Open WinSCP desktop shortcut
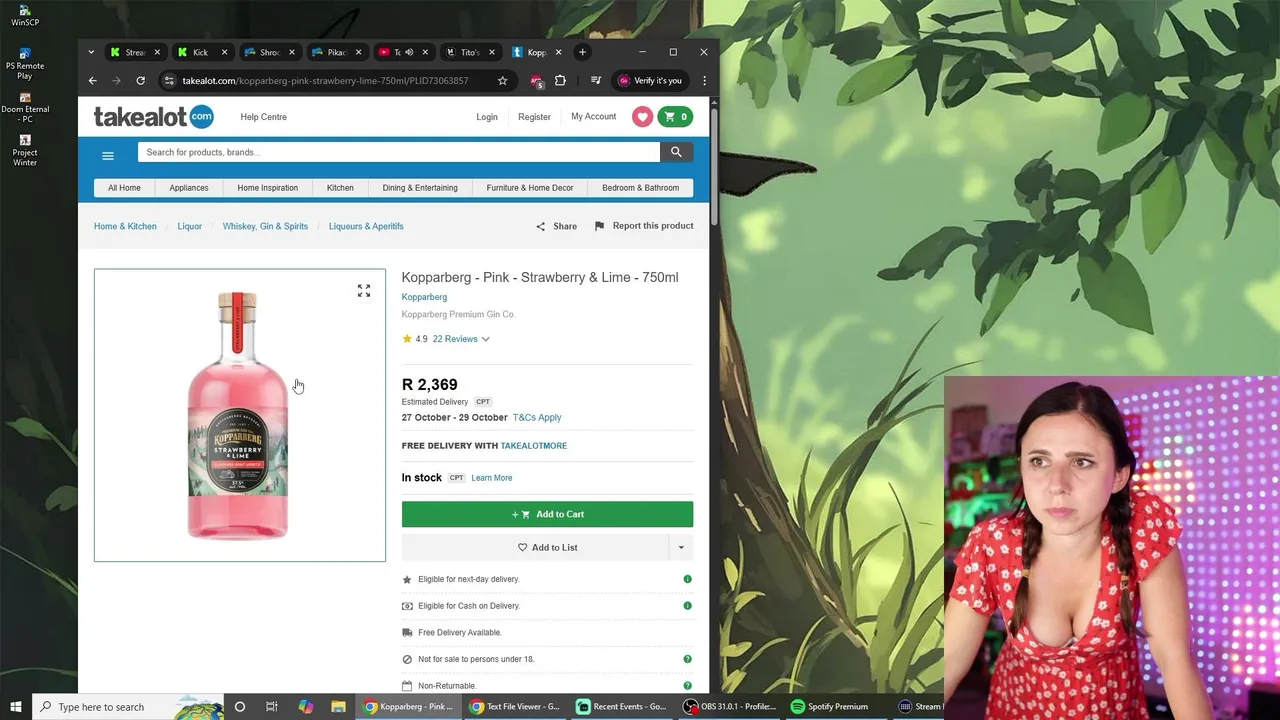This screenshot has width=1280, height=720. pyautogui.click(x=25, y=16)
